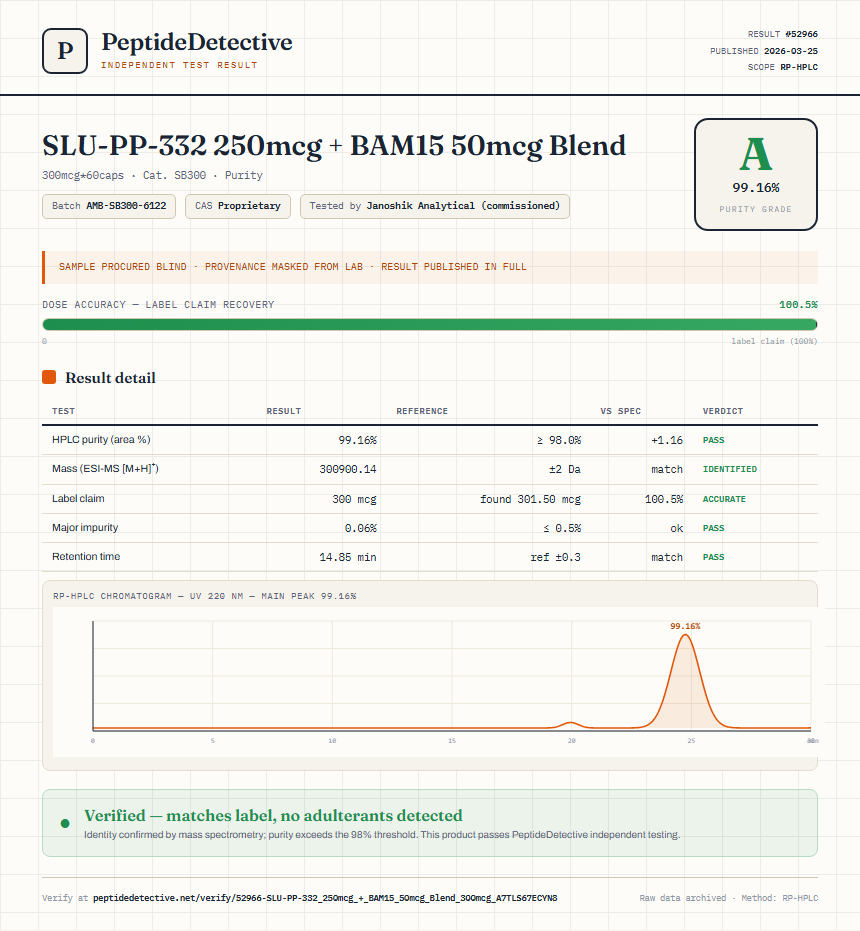Click the product title SLU-PP-332 BAM15 Blend
Screen dimensions: 860x931
[x=334, y=145]
